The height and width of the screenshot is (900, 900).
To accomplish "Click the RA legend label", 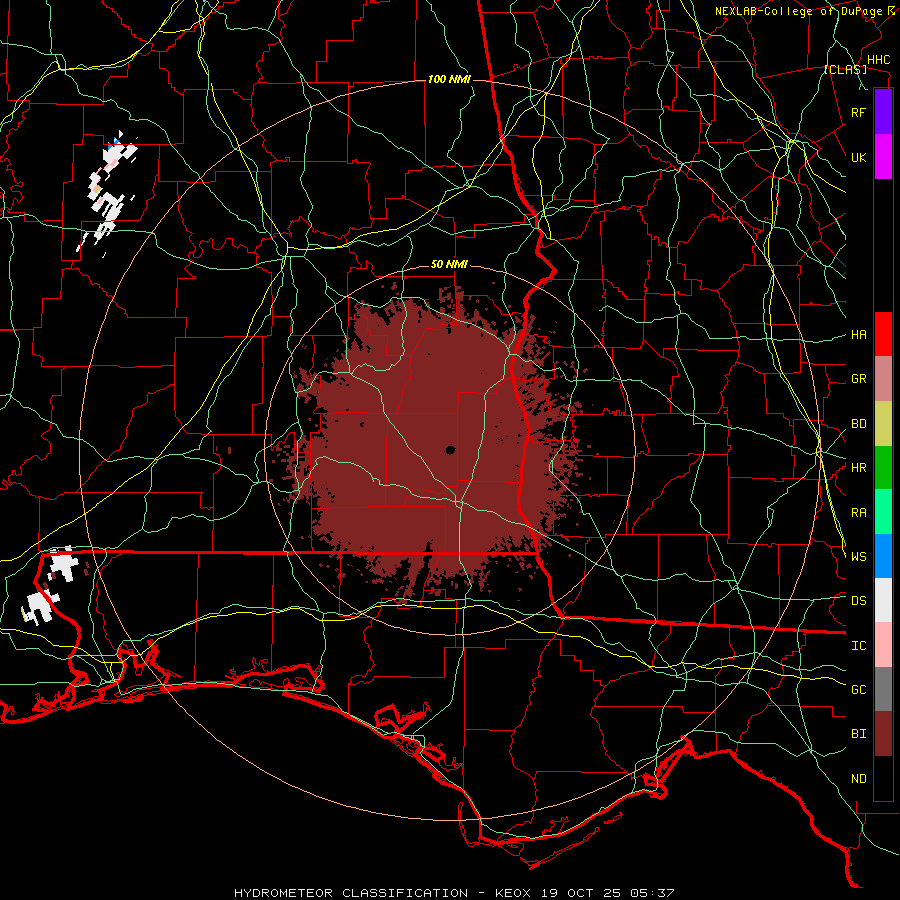I will pyautogui.click(x=859, y=513).
